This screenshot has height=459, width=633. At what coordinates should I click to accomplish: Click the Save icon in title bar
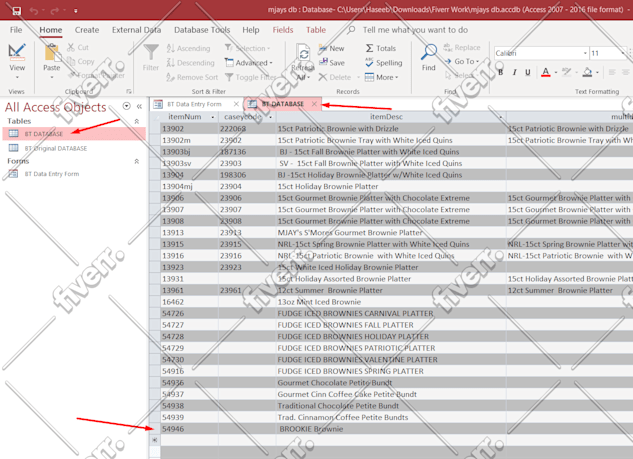16,10
